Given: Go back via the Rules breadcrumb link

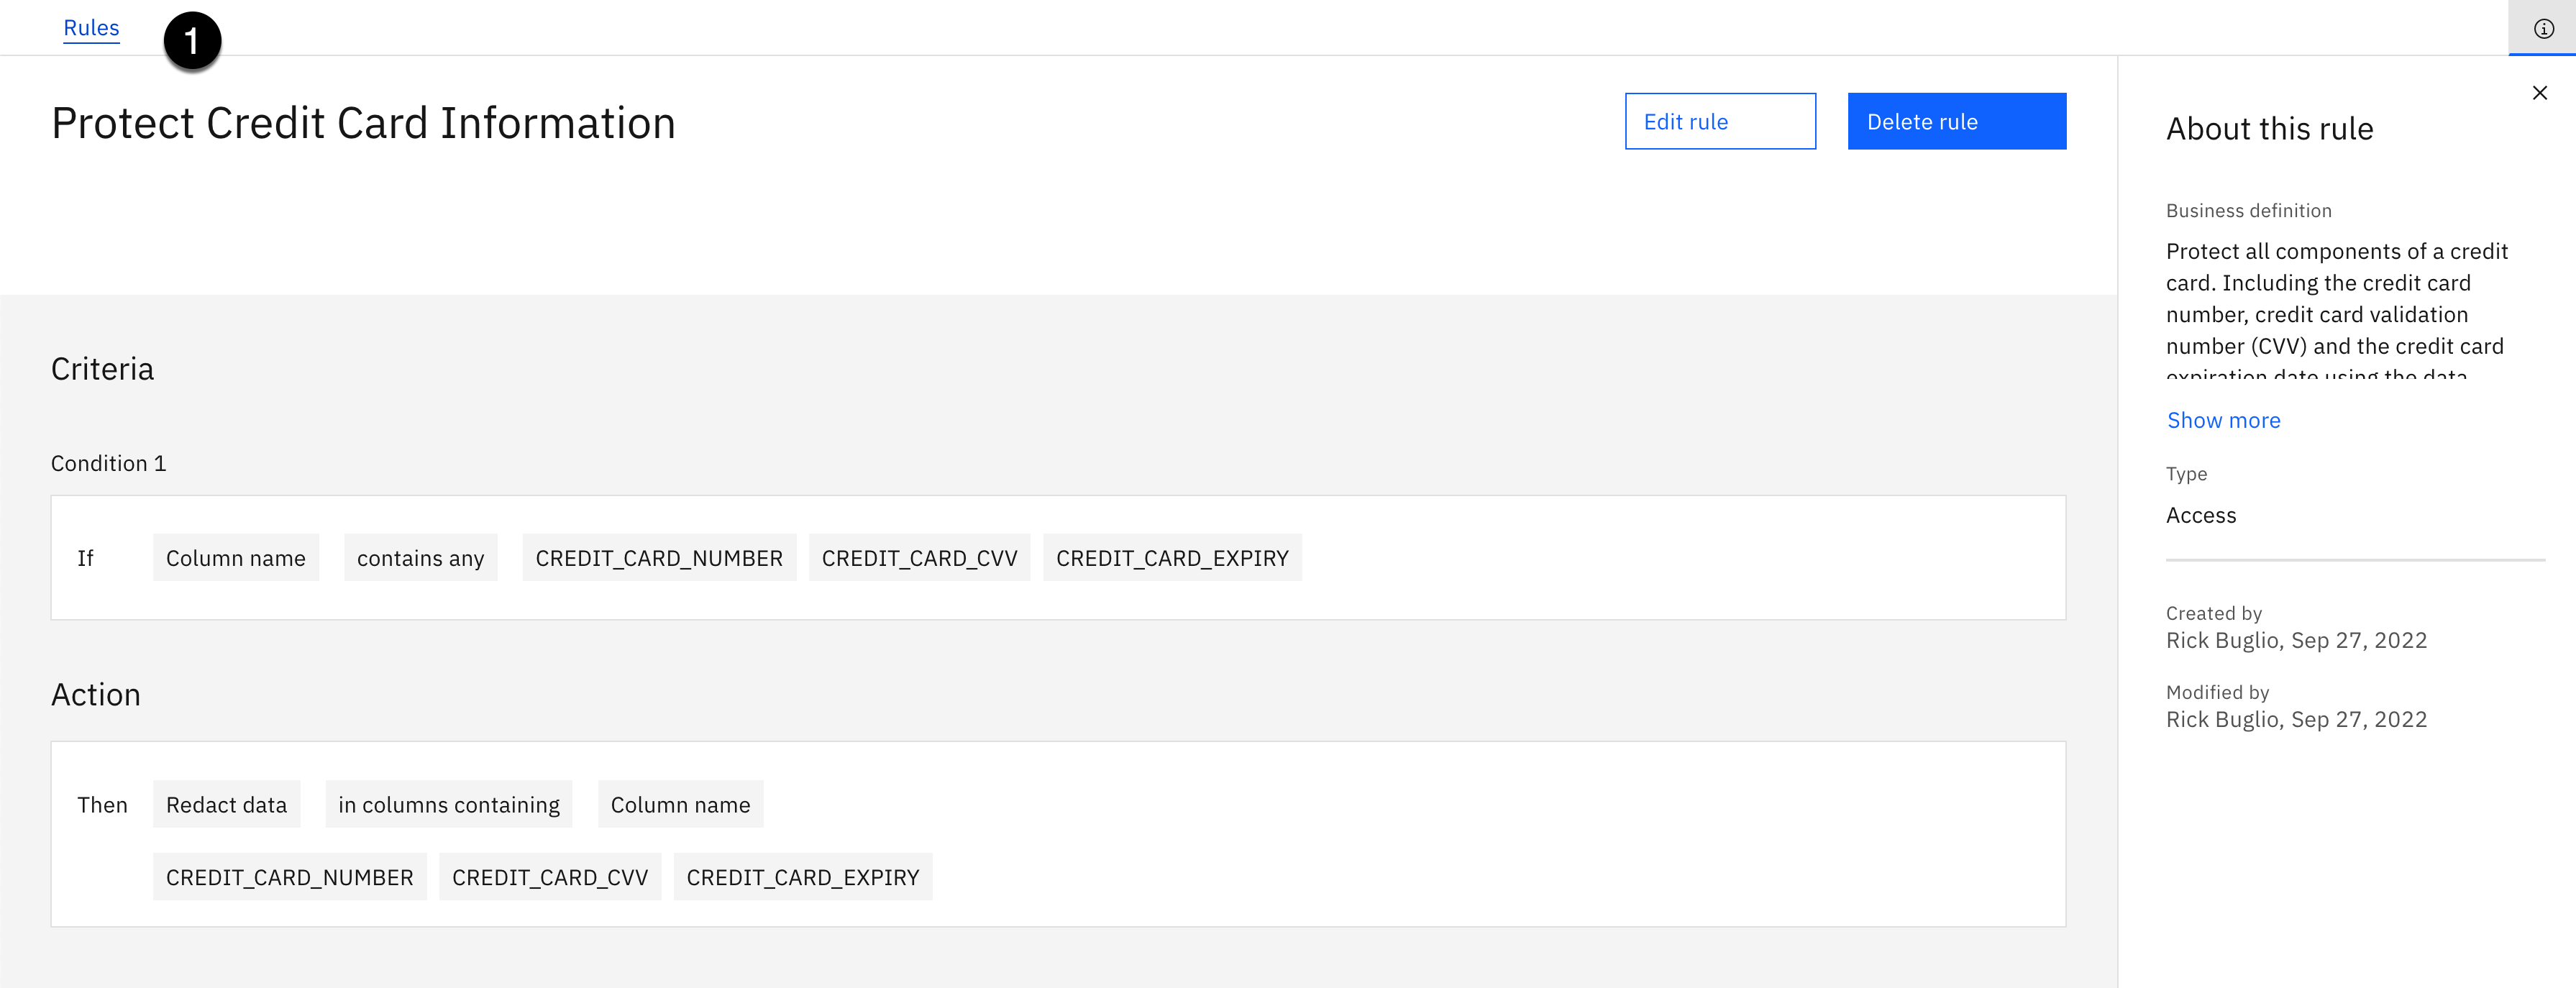Looking at the screenshot, I should [x=91, y=28].
